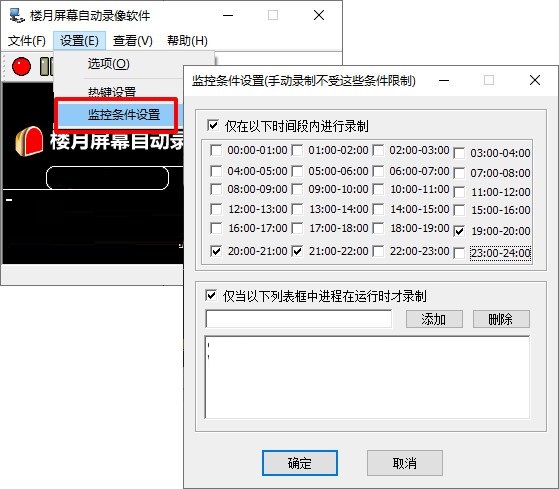Open the 查看(V) menu
Screen dimensions: 559x489
coord(133,41)
